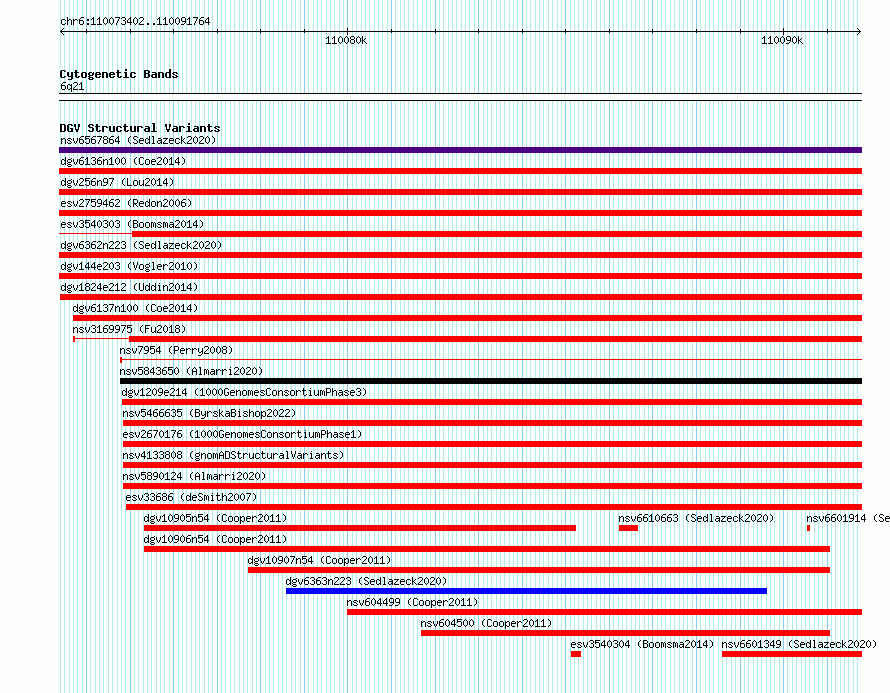Open the nsv7954 (Perry2008) label

176,350
